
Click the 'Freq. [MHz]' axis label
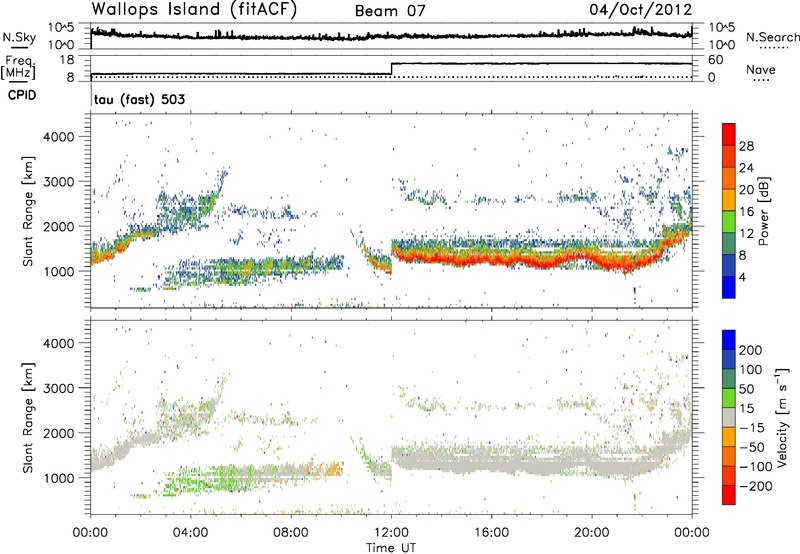(x=19, y=68)
